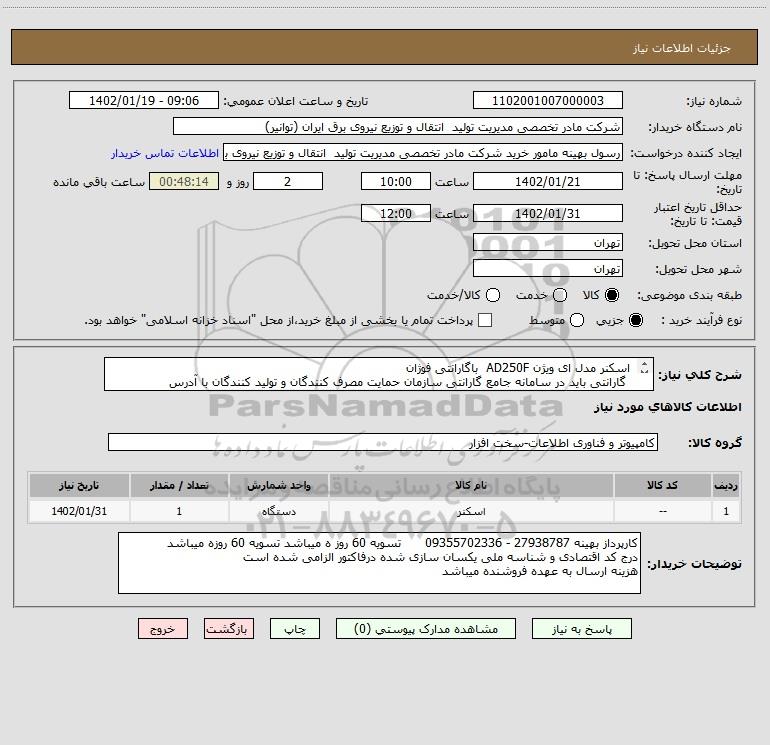Click the remaining days field showing 2

(288, 182)
